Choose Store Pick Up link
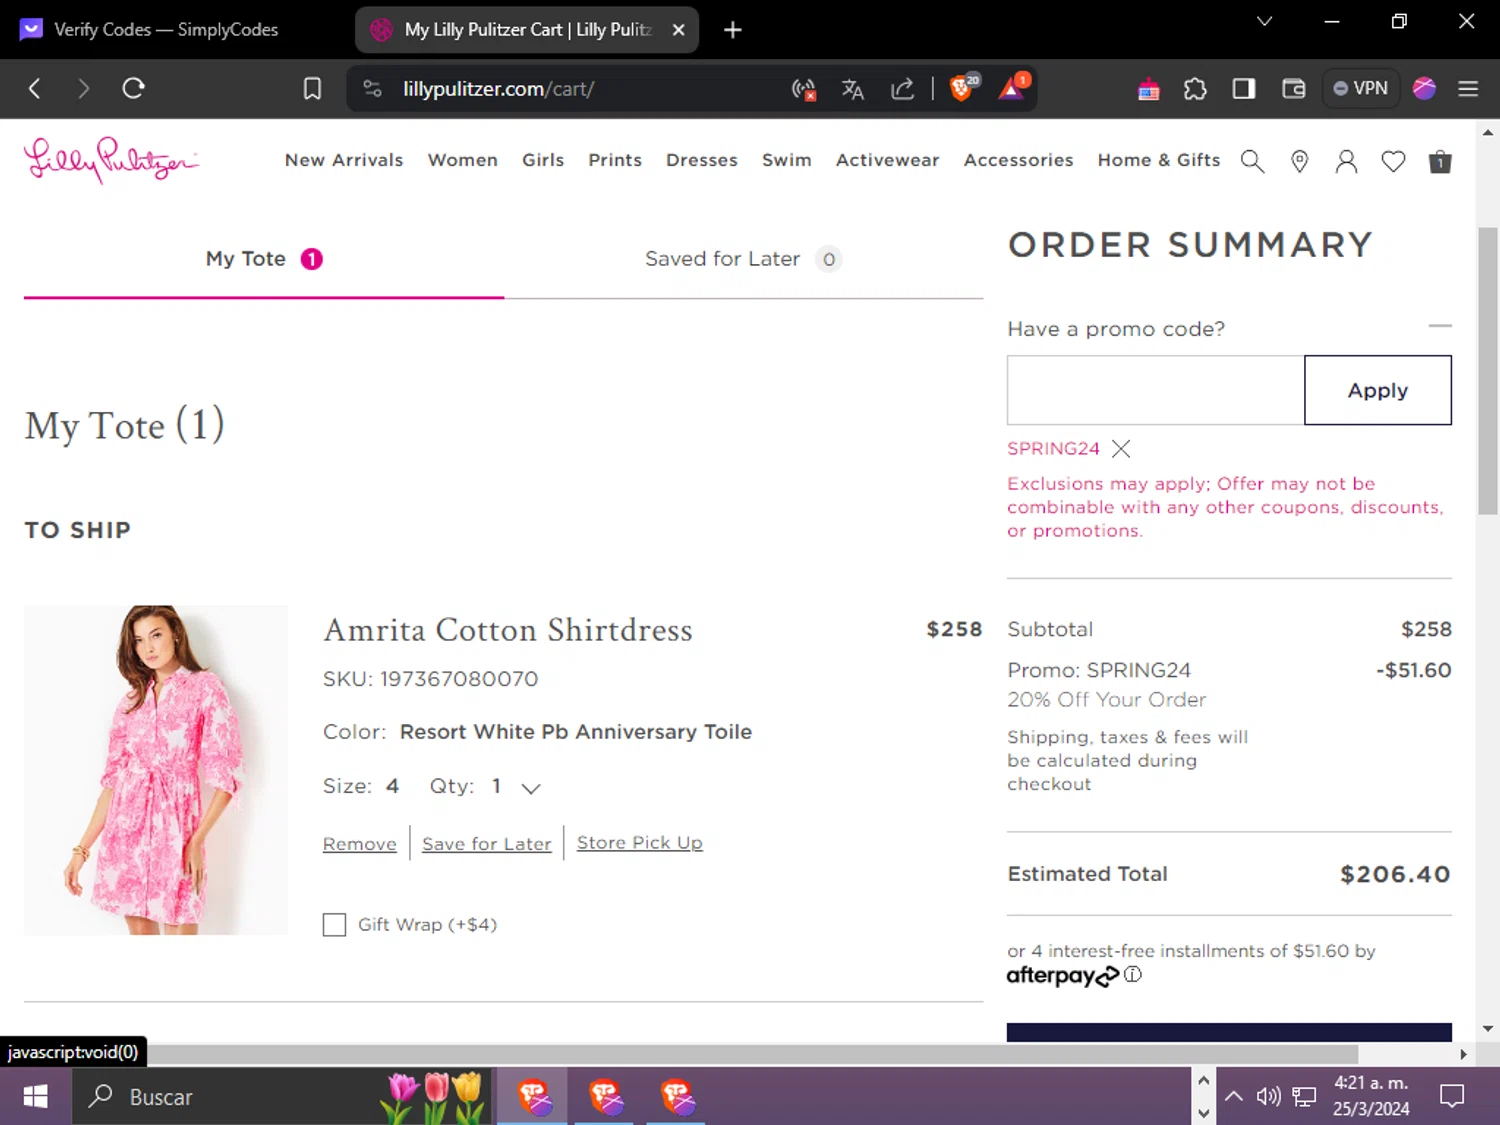 coord(640,843)
